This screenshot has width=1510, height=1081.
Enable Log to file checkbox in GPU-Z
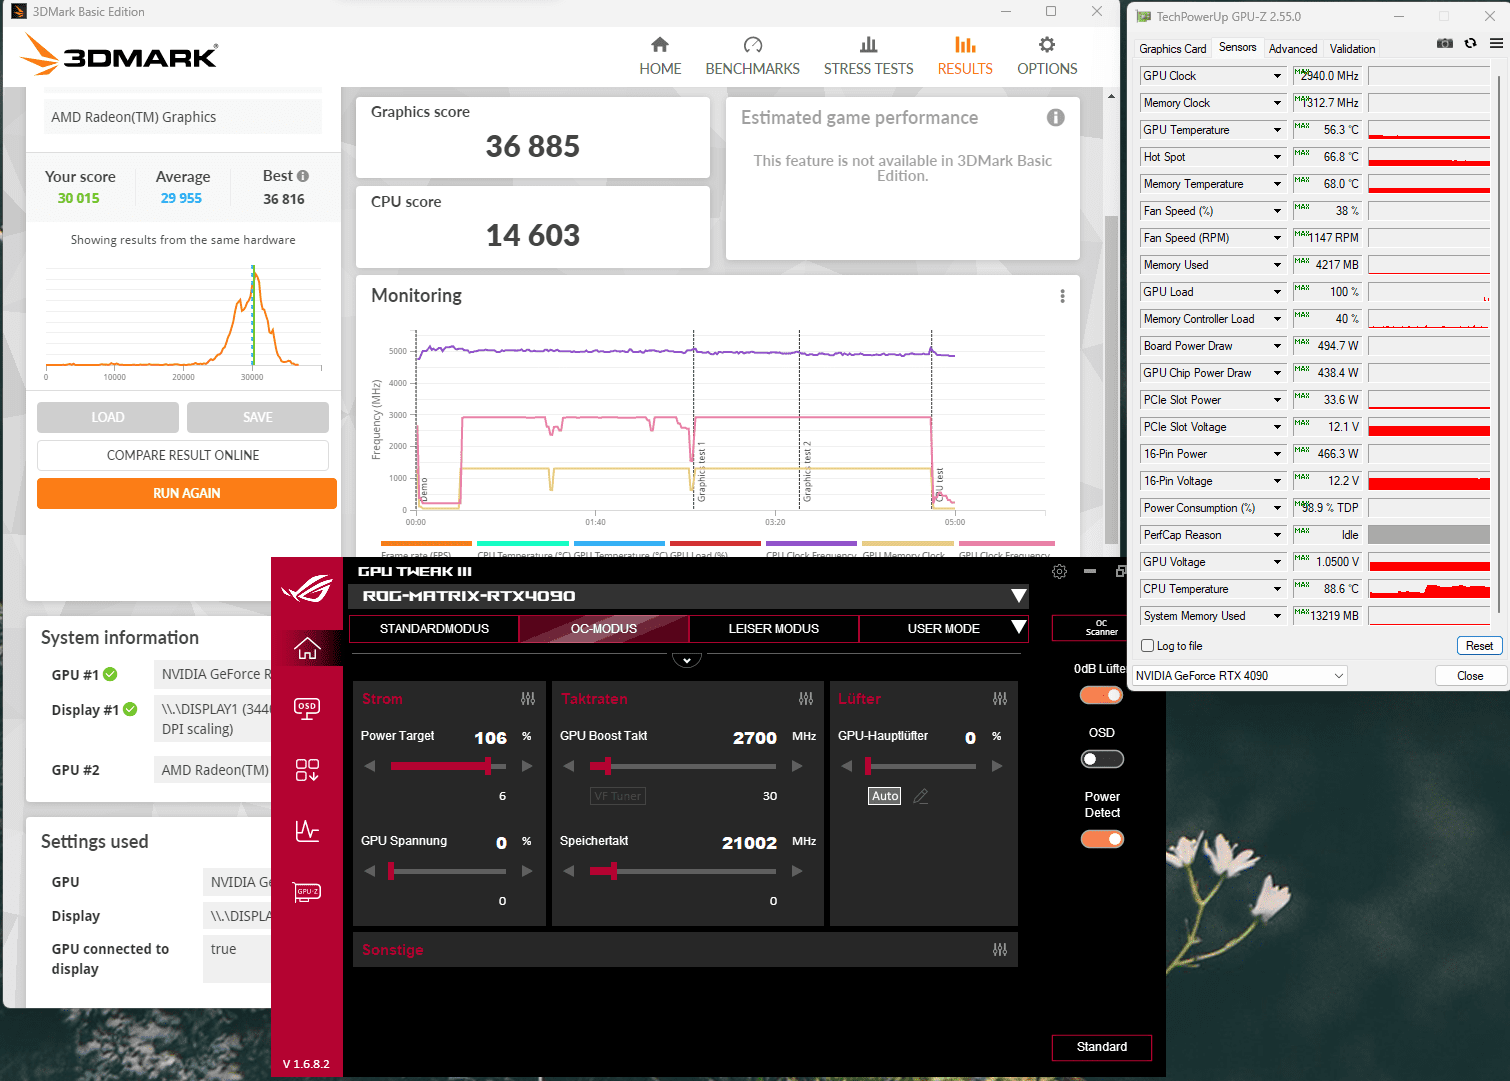[x=1148, y=646]
